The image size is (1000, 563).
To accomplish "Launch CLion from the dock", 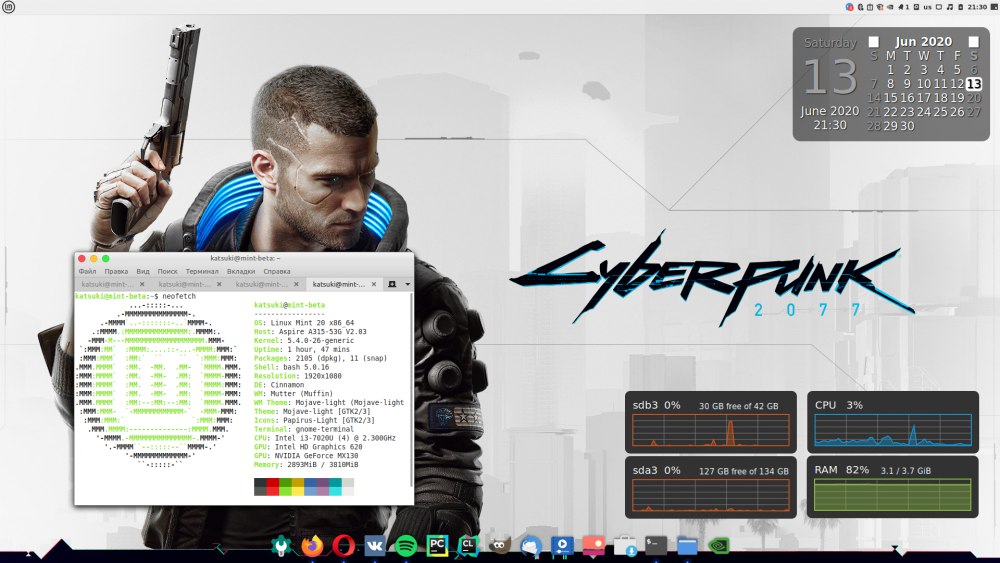I will [x=467, y=546].
